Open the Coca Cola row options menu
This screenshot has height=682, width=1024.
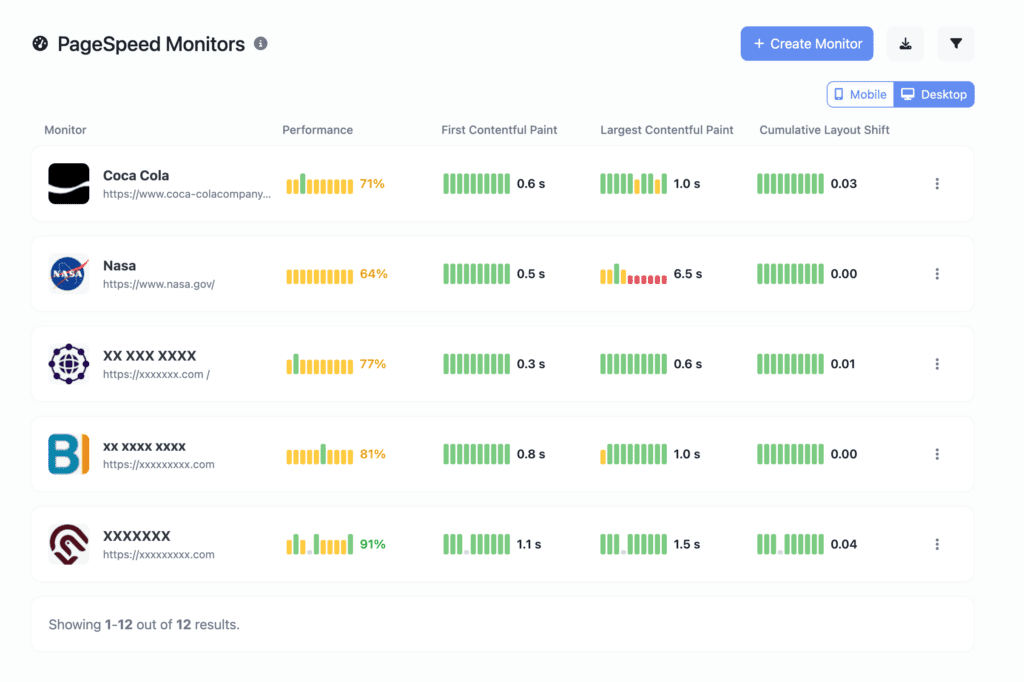(x=937, y=183)
